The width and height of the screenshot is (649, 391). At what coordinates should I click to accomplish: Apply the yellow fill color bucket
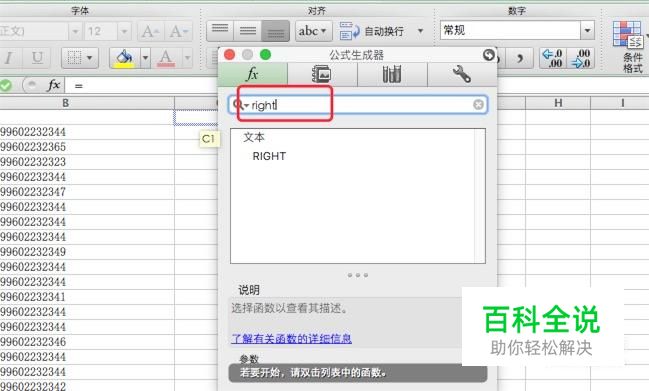(124, 58)
